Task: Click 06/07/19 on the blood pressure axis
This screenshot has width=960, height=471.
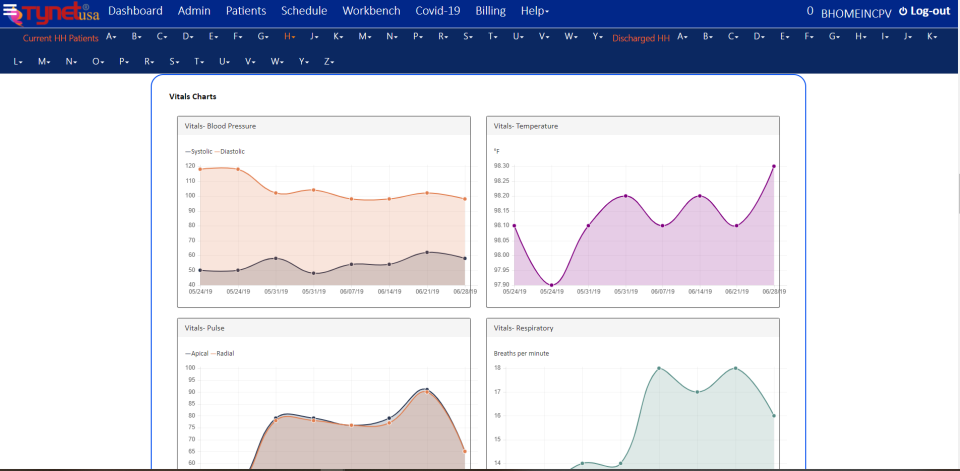Action: click(x=351, y=292)
